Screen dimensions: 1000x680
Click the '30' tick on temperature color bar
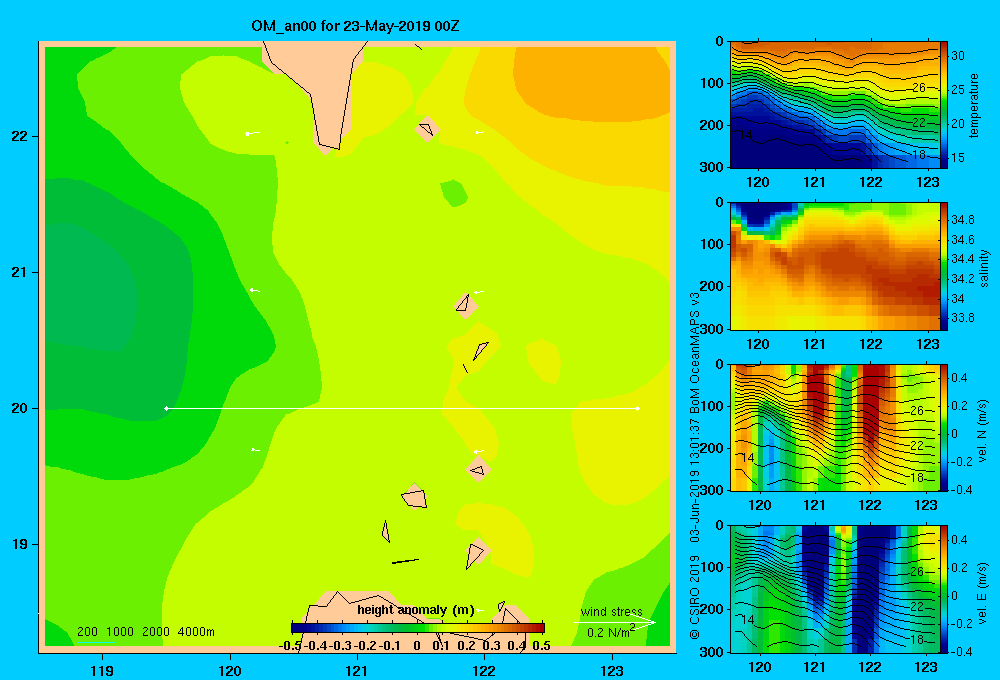(957, 56)
